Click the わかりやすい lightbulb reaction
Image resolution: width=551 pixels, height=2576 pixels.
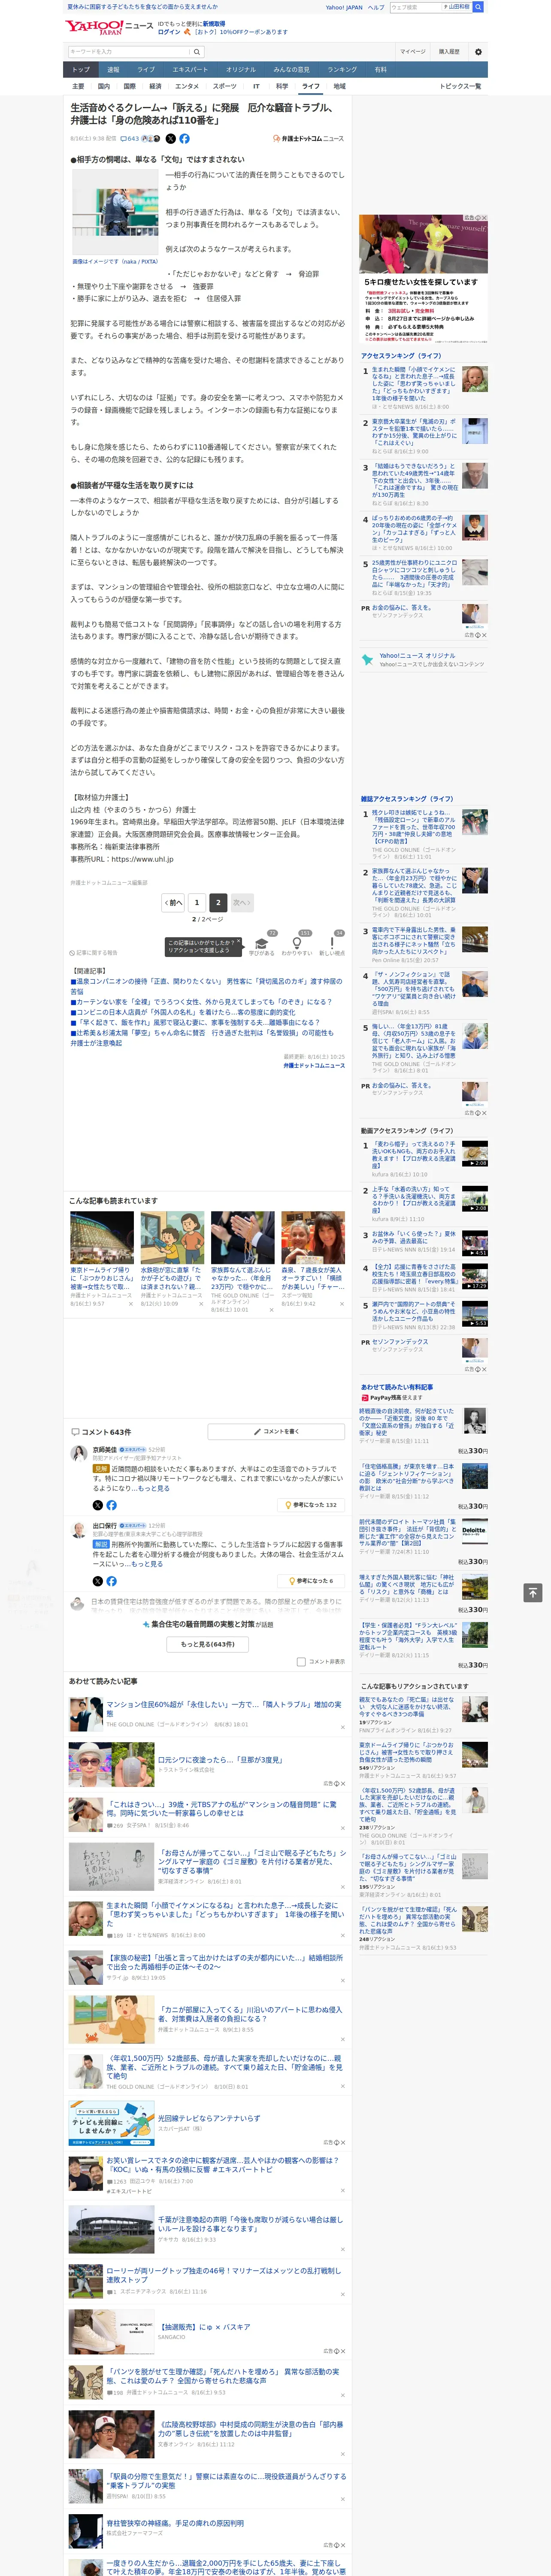[296, 945]
